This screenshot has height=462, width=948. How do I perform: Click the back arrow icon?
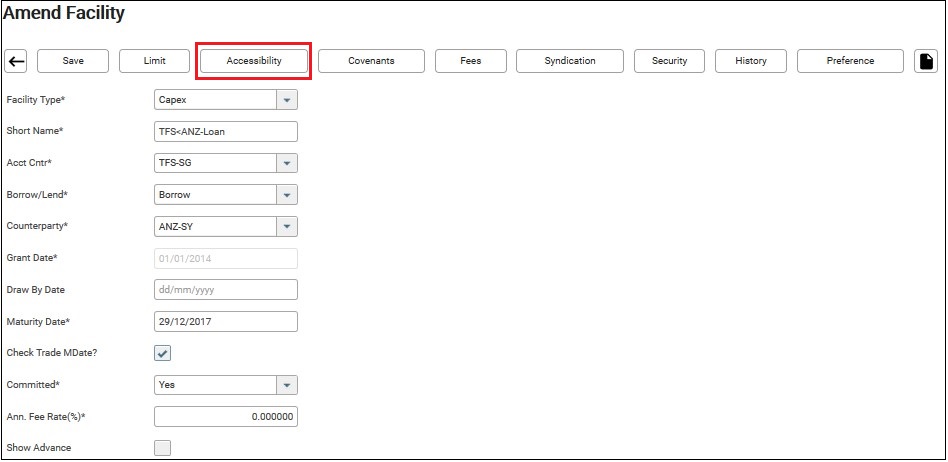pyautogui.click(x=16, y=61)
